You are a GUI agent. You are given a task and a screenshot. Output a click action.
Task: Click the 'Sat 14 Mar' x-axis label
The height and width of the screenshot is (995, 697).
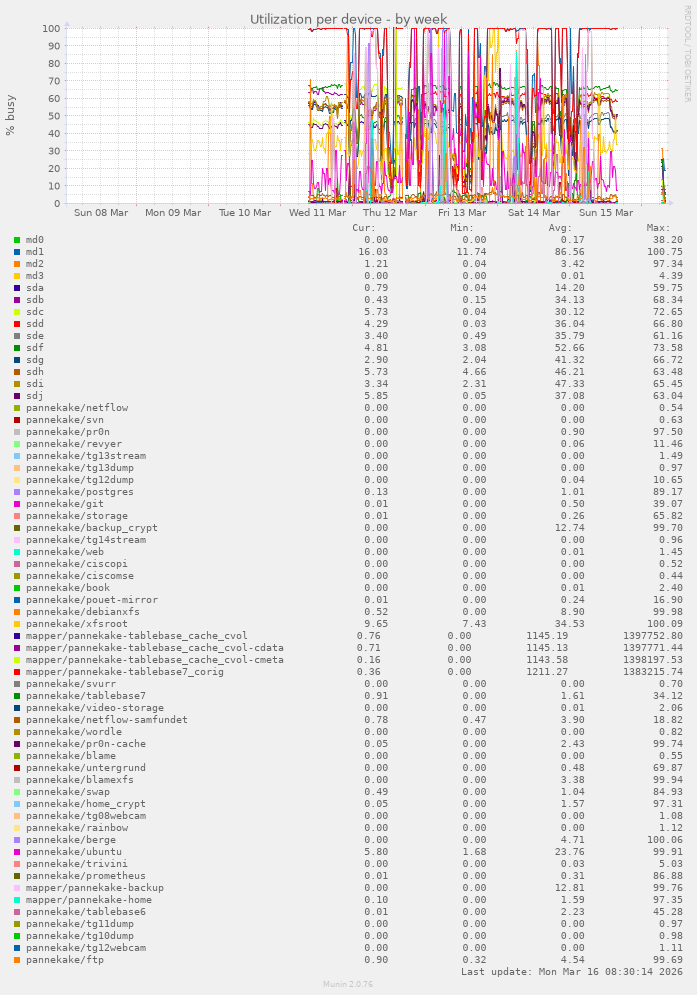[x=534, y=213]
